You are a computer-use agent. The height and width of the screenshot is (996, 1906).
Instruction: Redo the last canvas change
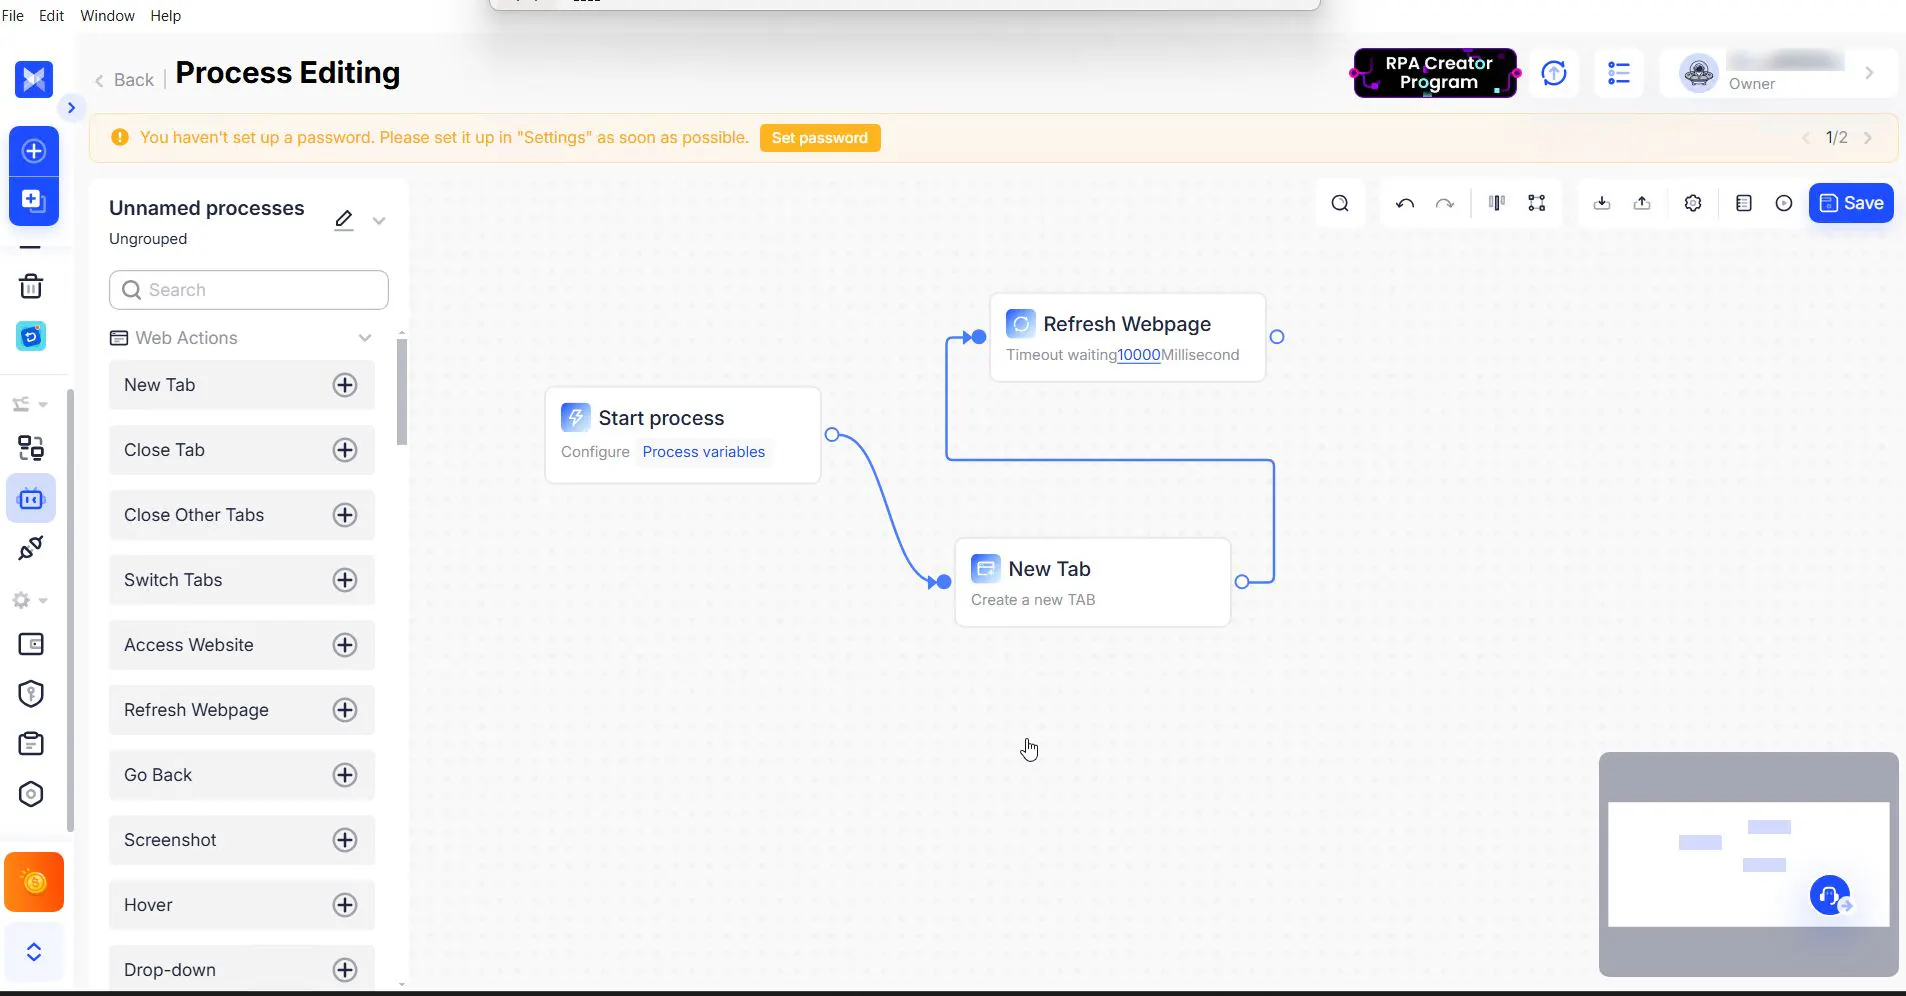pos(1445,203)
